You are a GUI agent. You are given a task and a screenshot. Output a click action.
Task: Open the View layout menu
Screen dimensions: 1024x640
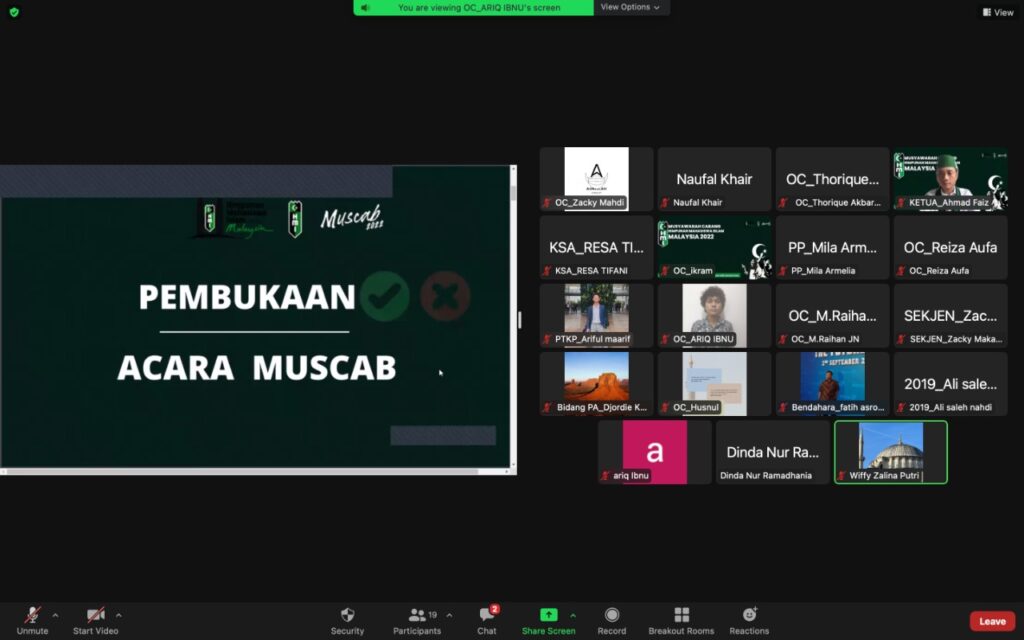pyautogui.click(x=998, y=12)
